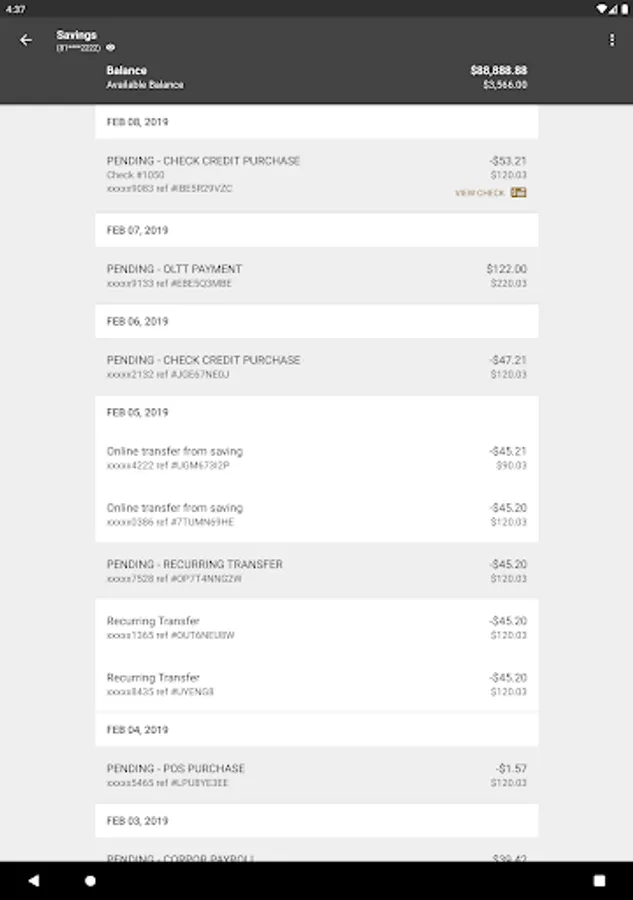Toggle account number visibility eye icon
633x900 pixels.
click(x=111, y=47)
